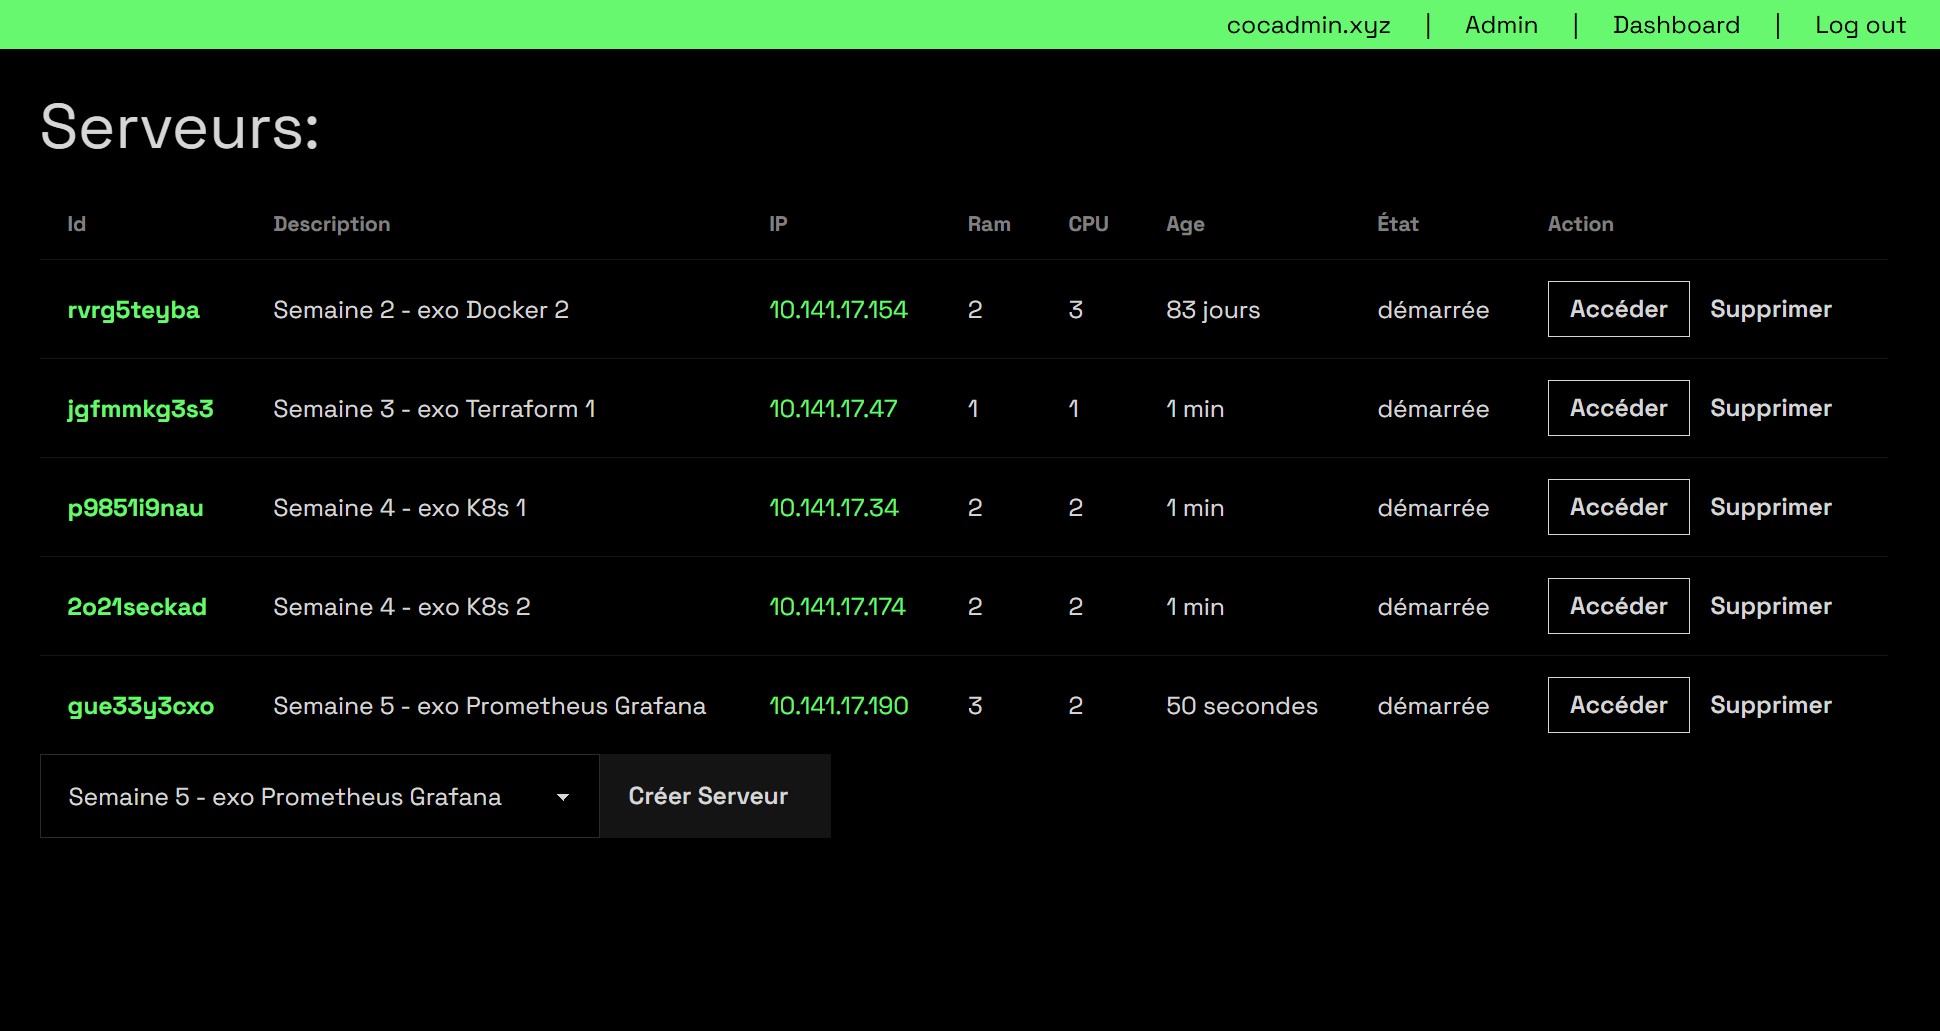Open the K8s 2 server with Accéder
Viewport: 1940px width, 1031px height.
pos(1618,606)
